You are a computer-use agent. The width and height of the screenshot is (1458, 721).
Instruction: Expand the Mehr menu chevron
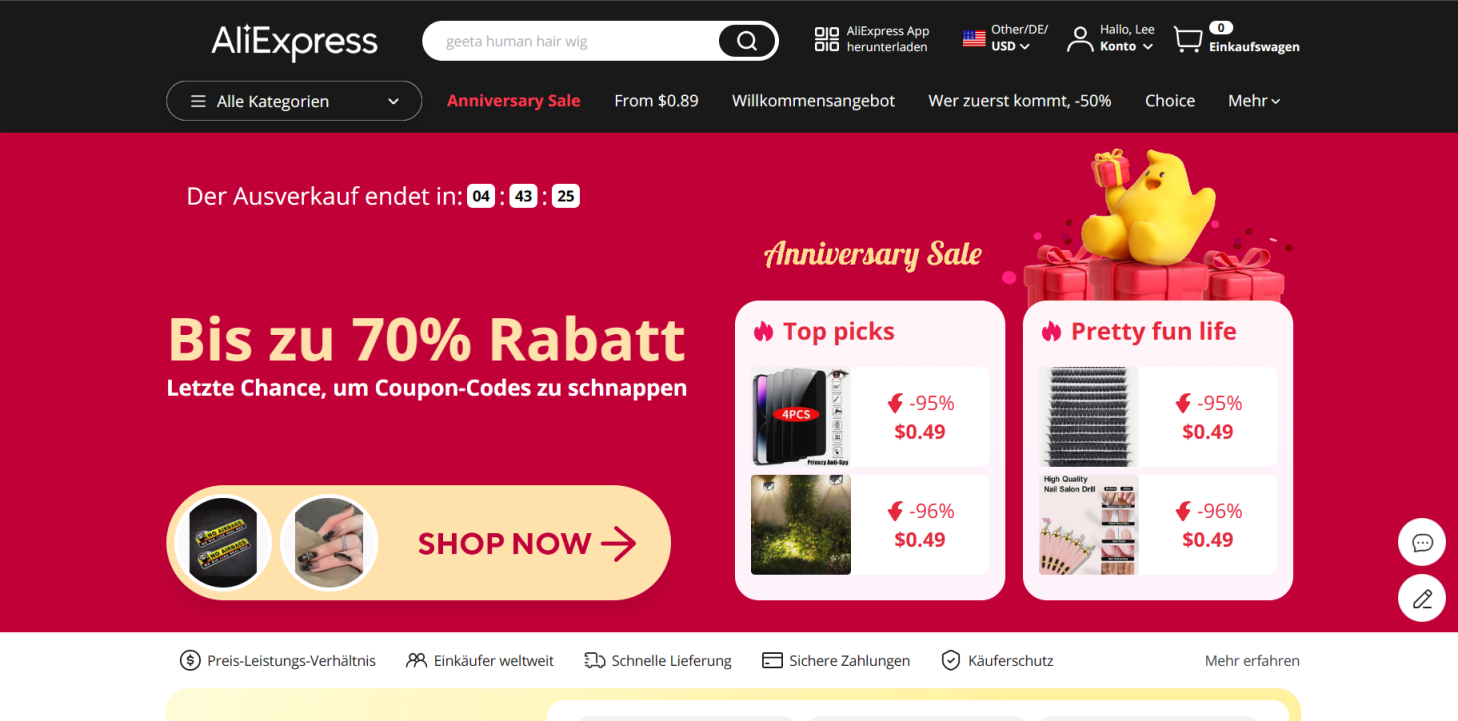(1275, 101)
